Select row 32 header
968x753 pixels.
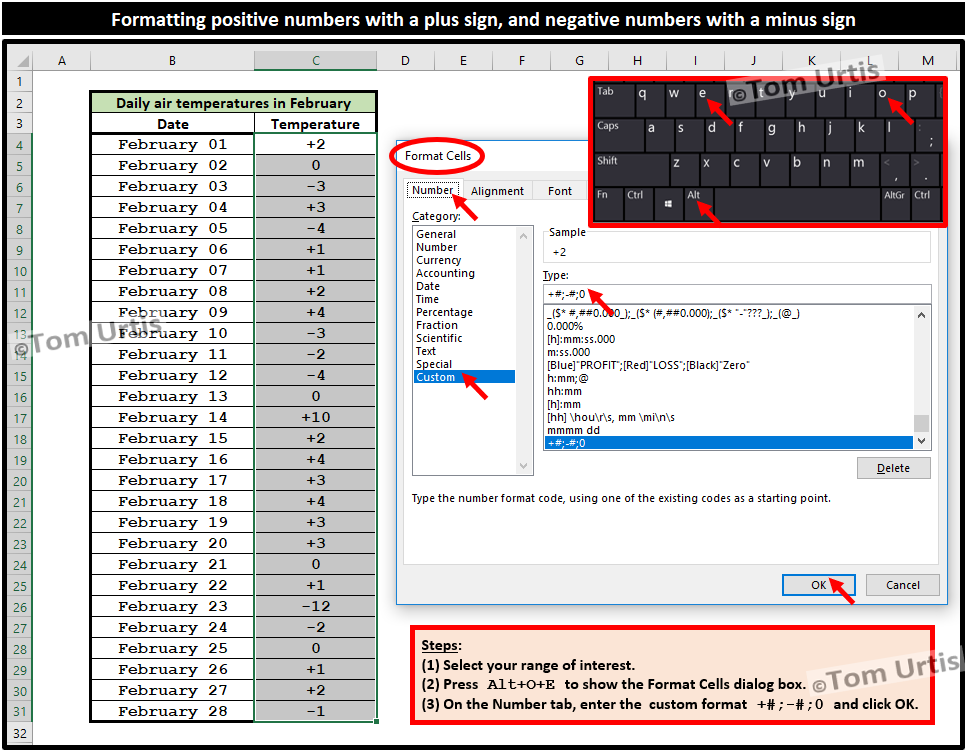pyautogui.click(x=20, y=733)
